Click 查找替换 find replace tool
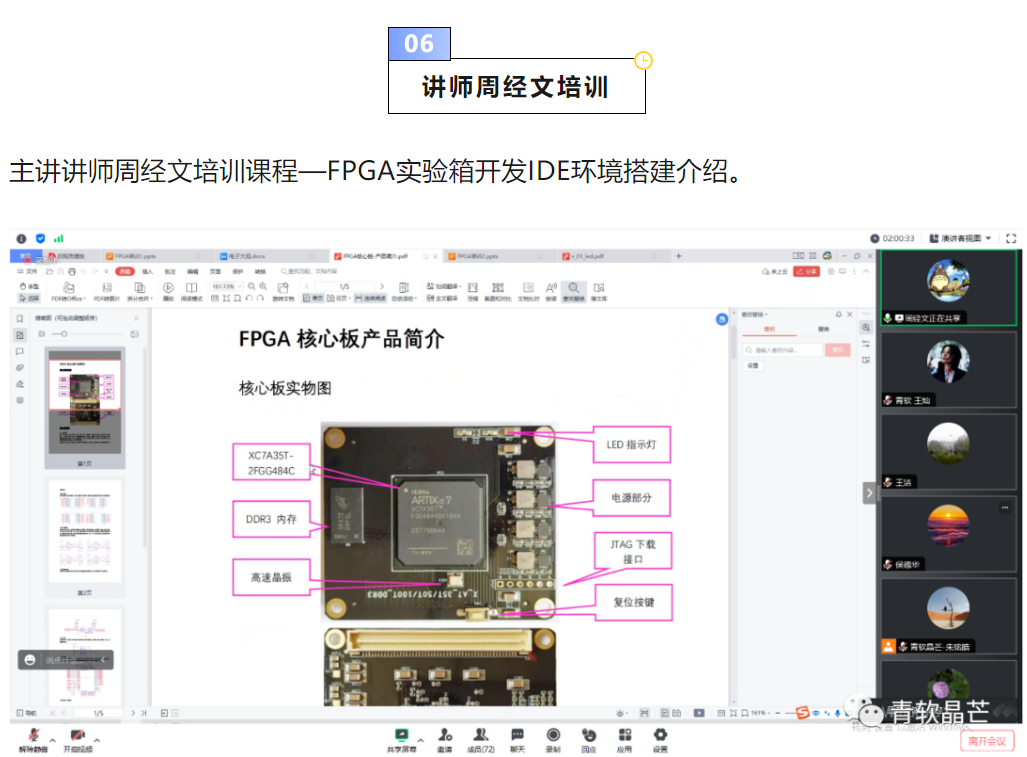Image resolution: width=1027 pixels, height=757 pixels. click(x=573, y=292)
